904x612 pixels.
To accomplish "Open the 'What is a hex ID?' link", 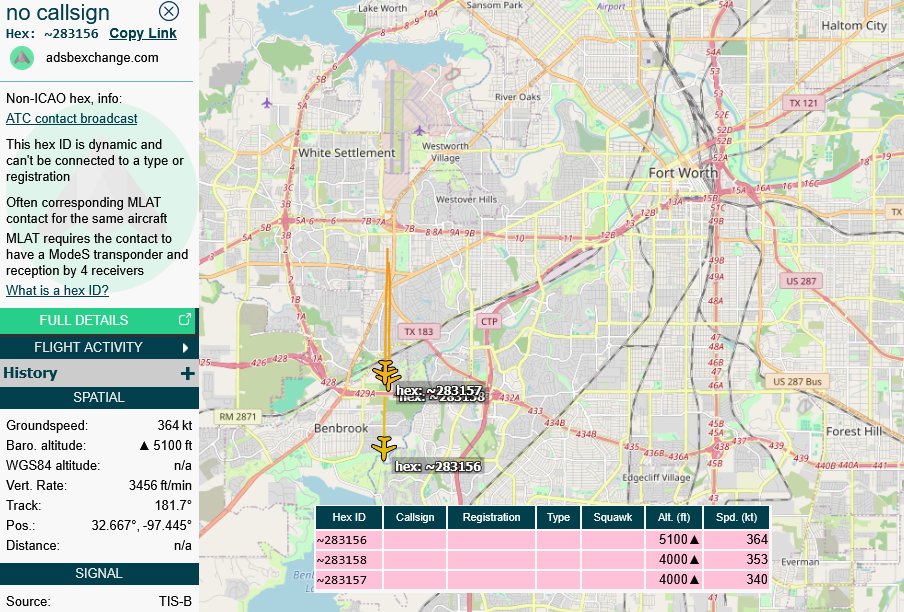I will pos(57,290).
